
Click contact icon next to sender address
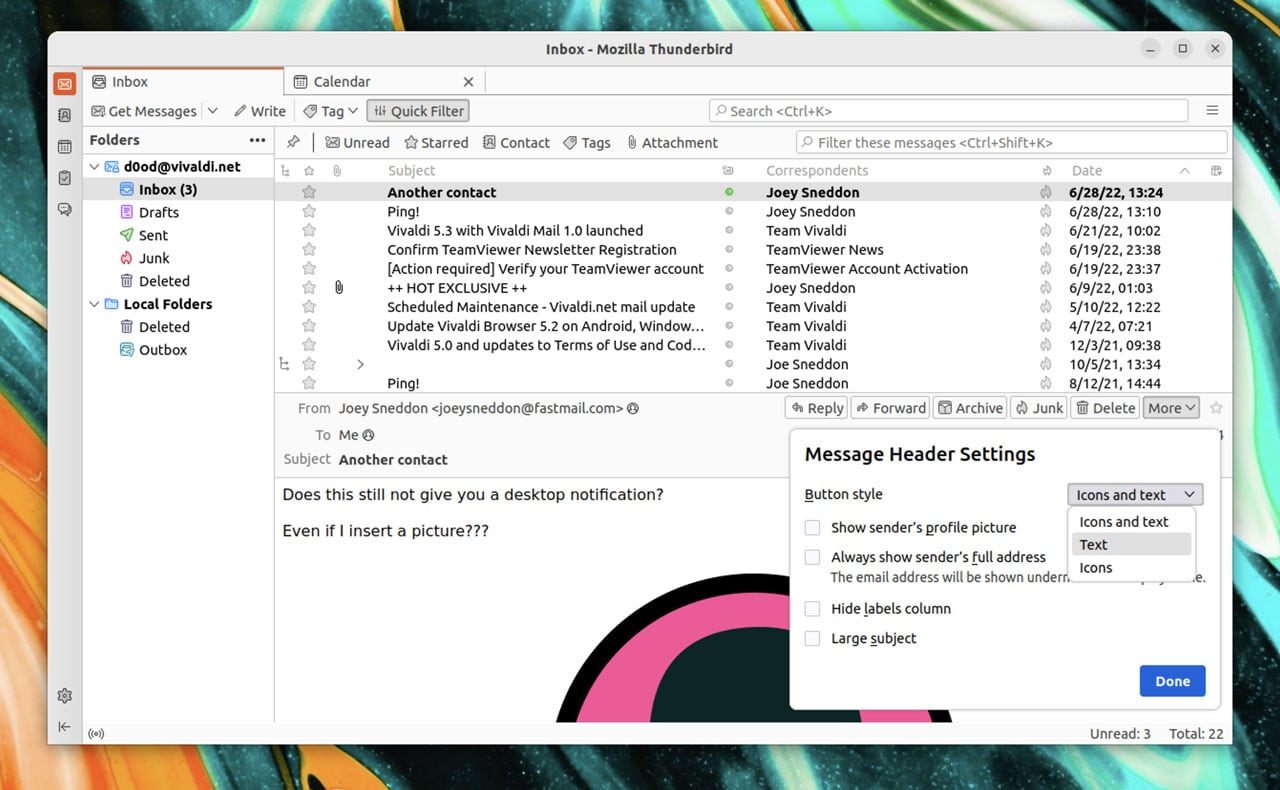coord(633,408)
